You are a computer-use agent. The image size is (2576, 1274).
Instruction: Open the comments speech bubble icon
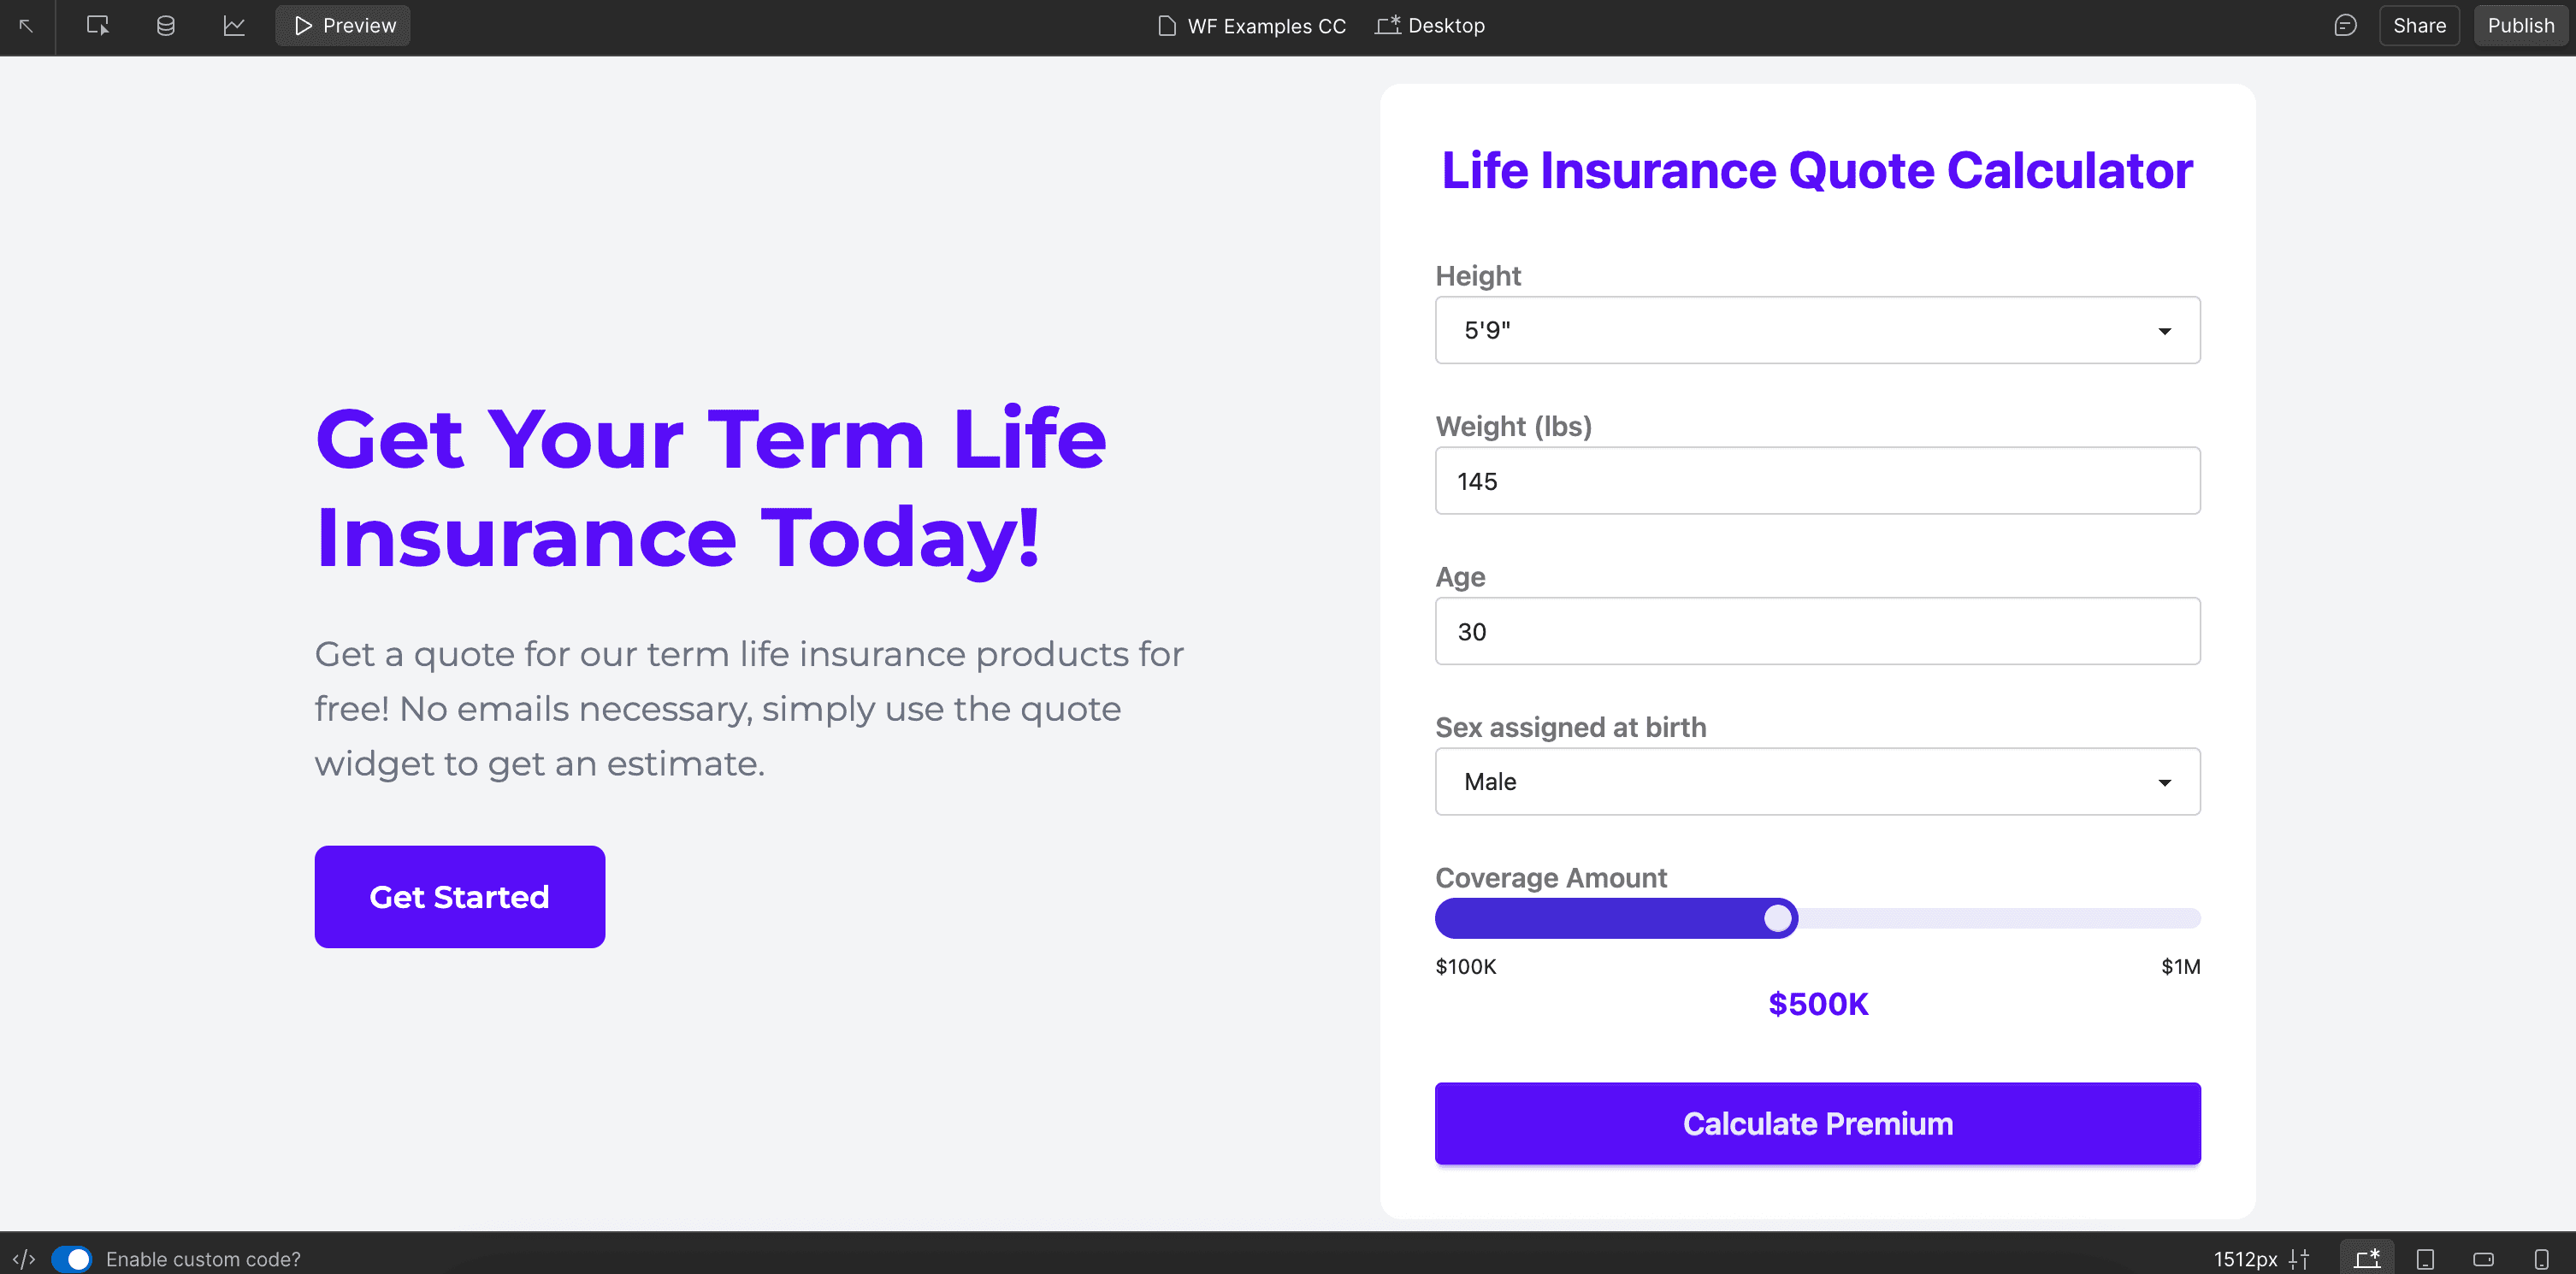point(2345,26)
